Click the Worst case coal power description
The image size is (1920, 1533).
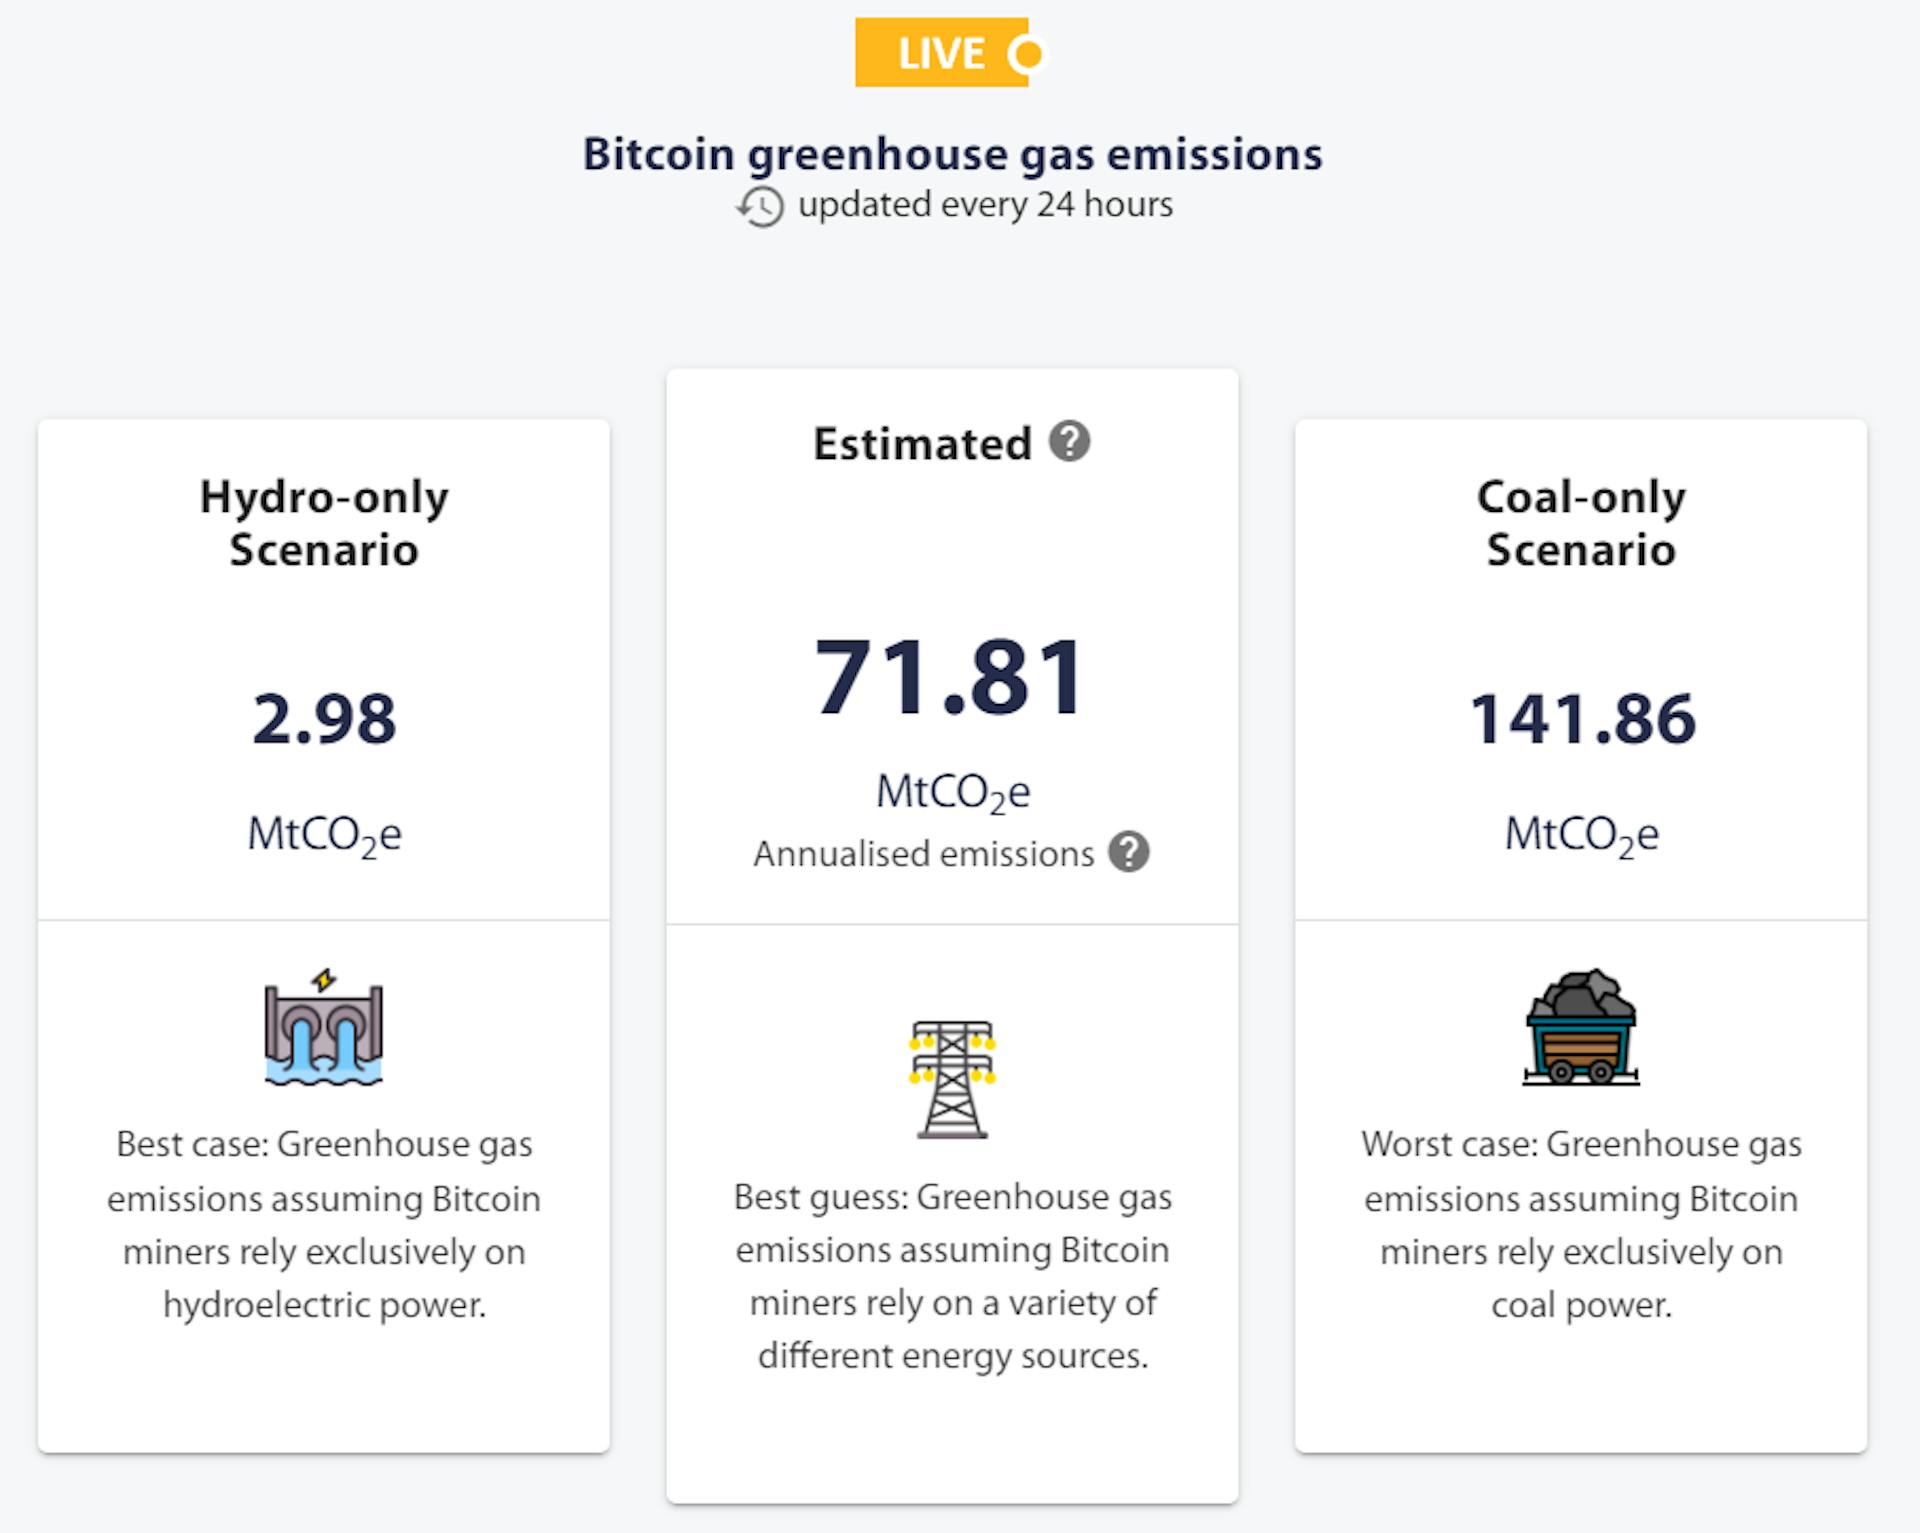[x=1581, y=1224]
